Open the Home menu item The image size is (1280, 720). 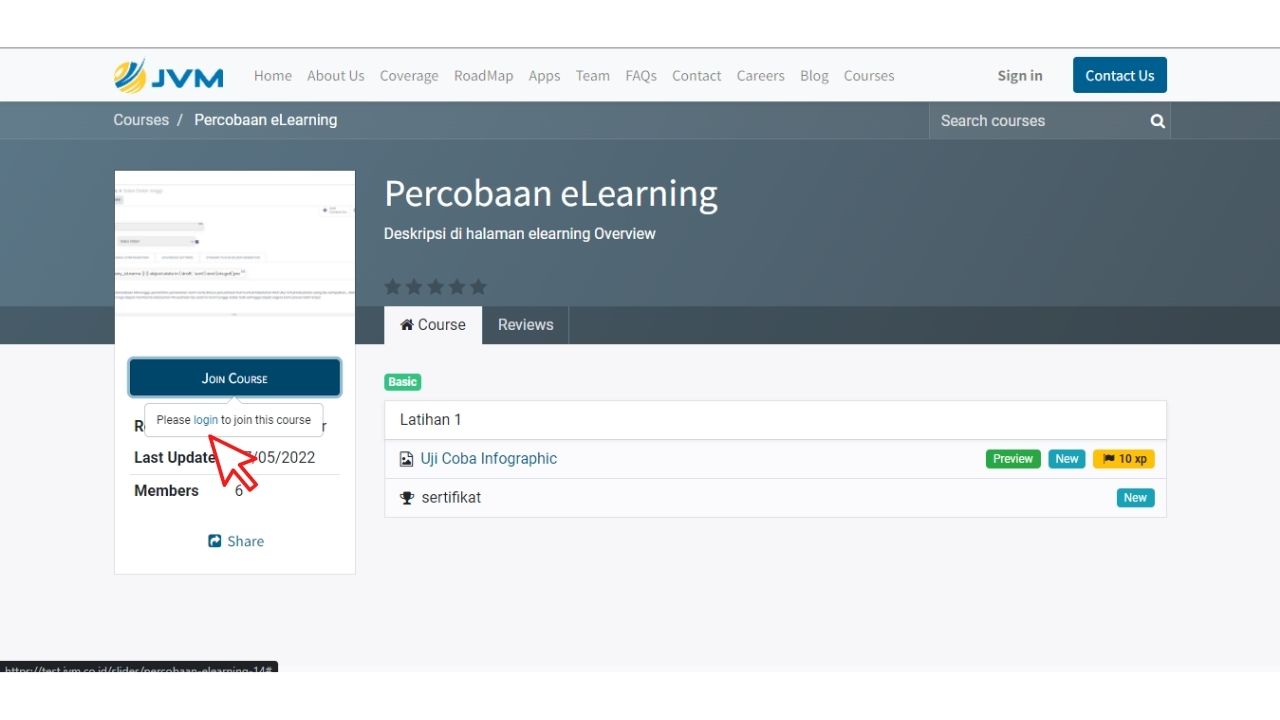click(x=273, y=76)
